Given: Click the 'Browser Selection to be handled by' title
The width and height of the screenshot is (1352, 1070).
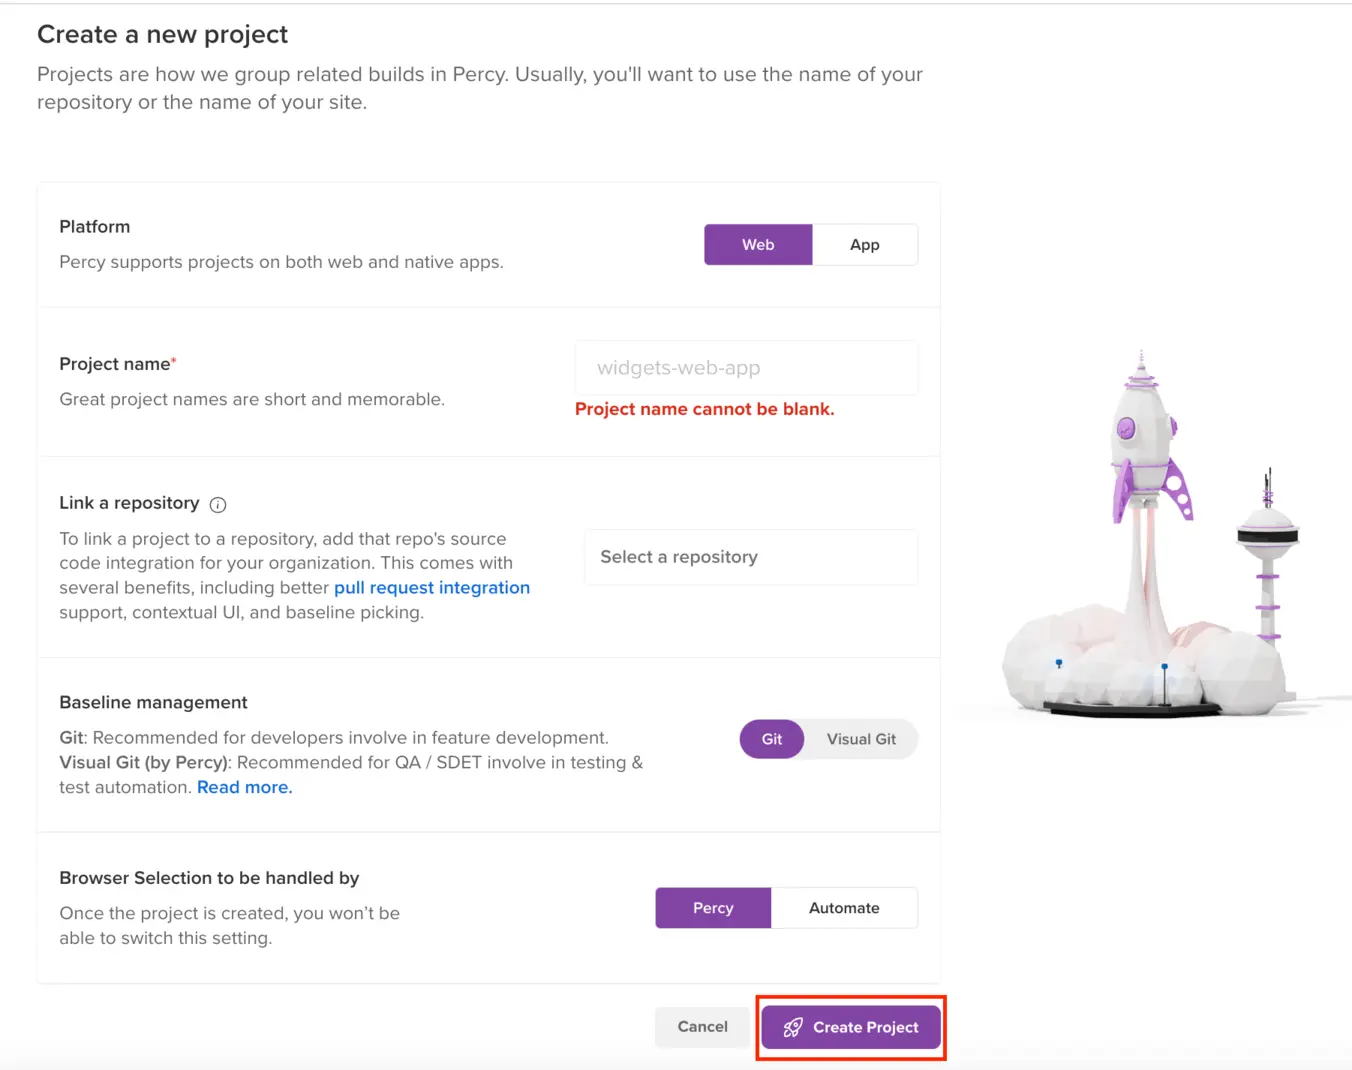Looking at the screenshot, I should [x=209, y=878].
